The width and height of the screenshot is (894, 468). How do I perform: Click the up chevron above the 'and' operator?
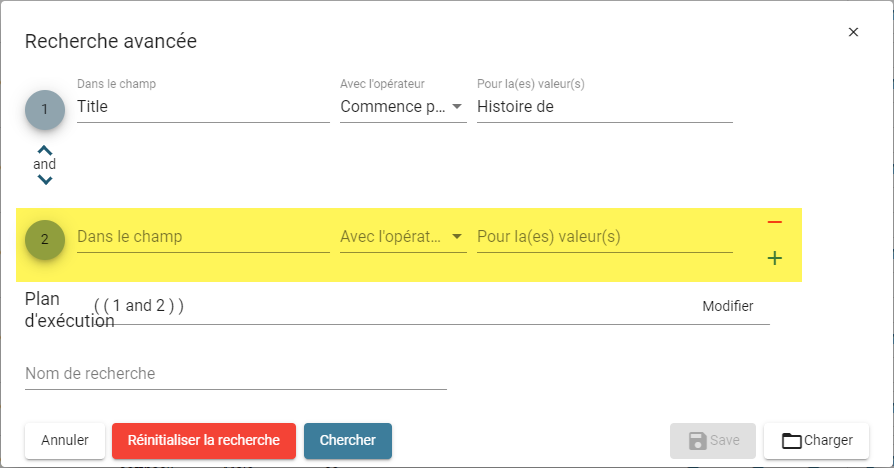click(44, 151)
